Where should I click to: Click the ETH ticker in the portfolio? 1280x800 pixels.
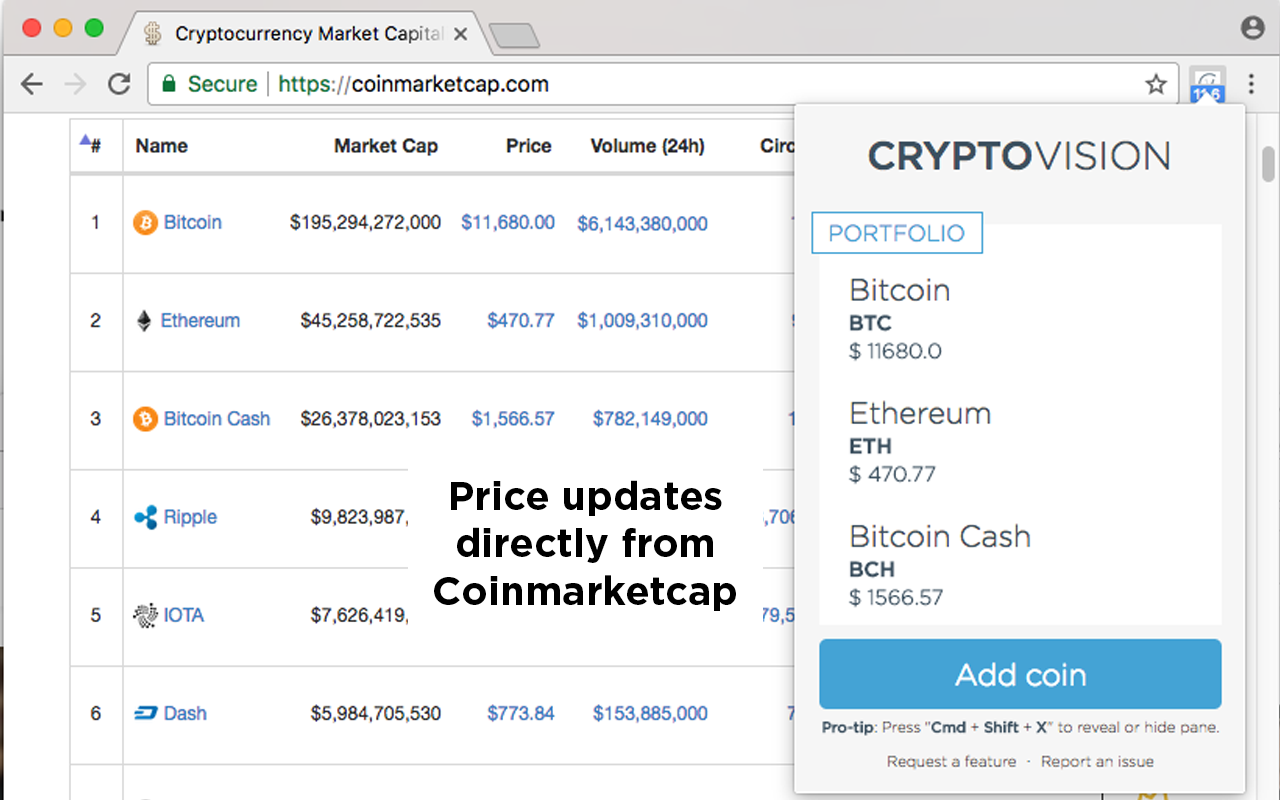(870, 446)
